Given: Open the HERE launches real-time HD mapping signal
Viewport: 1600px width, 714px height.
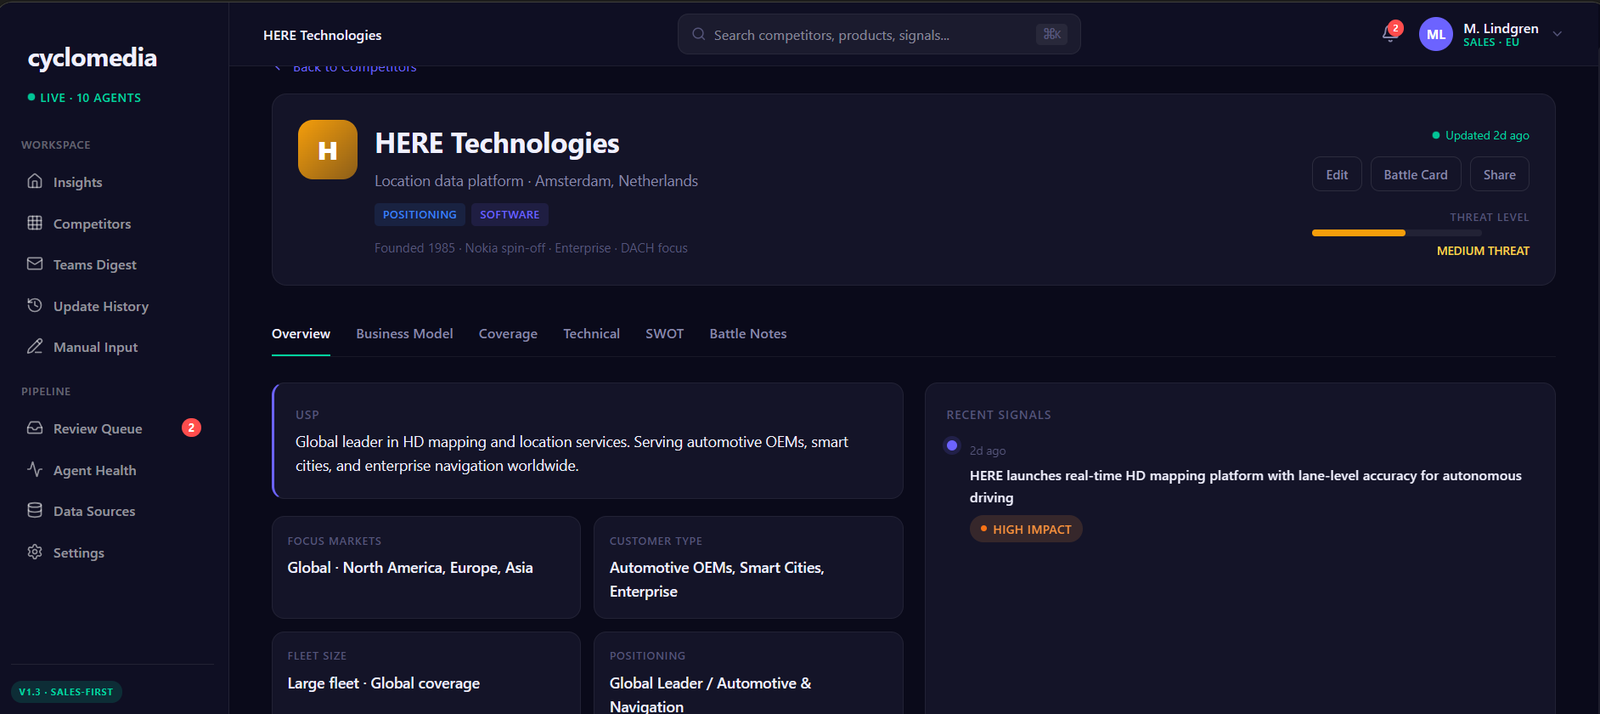Looking at the screenshot, I should click(x=1245, y=486).
